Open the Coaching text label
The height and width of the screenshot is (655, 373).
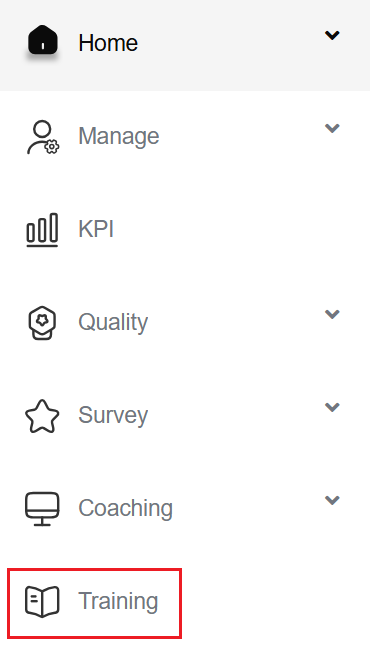coord(125,508)
